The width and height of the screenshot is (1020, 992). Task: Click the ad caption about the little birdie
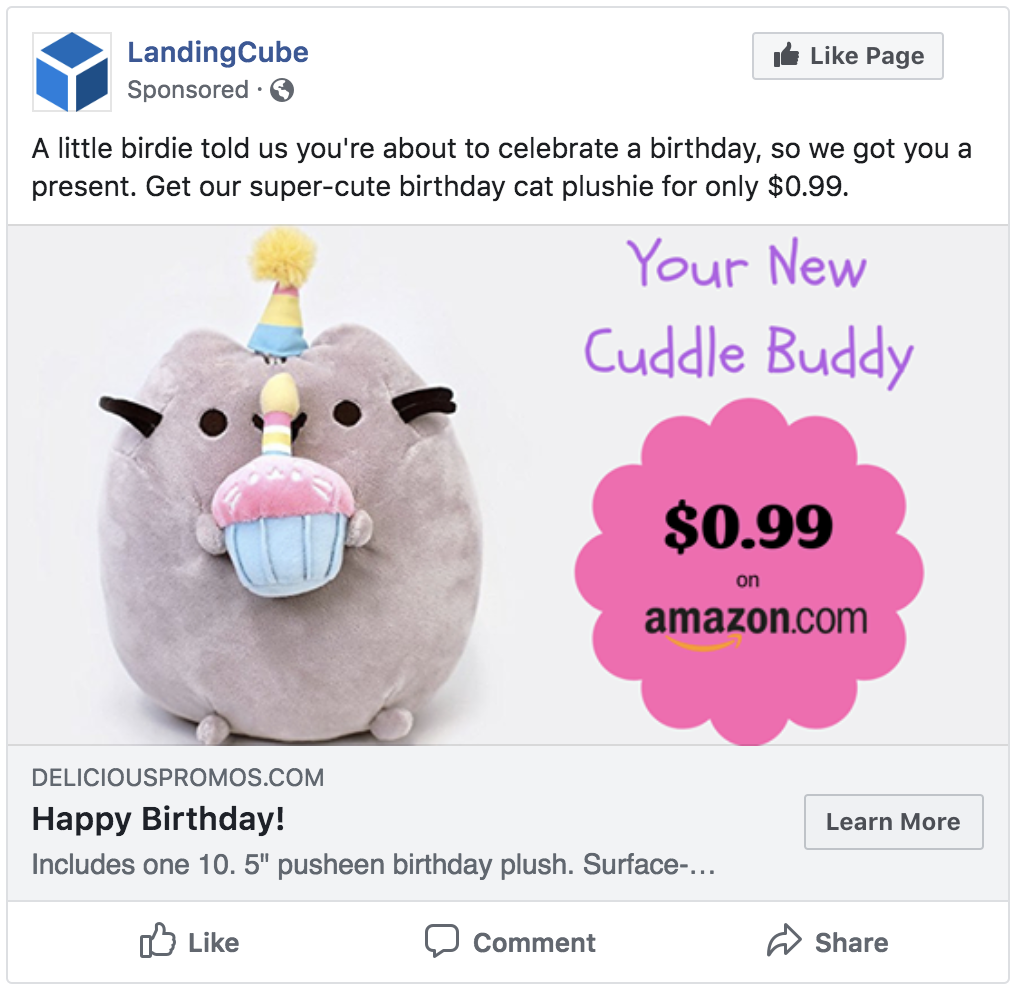(x=502, y=168)
